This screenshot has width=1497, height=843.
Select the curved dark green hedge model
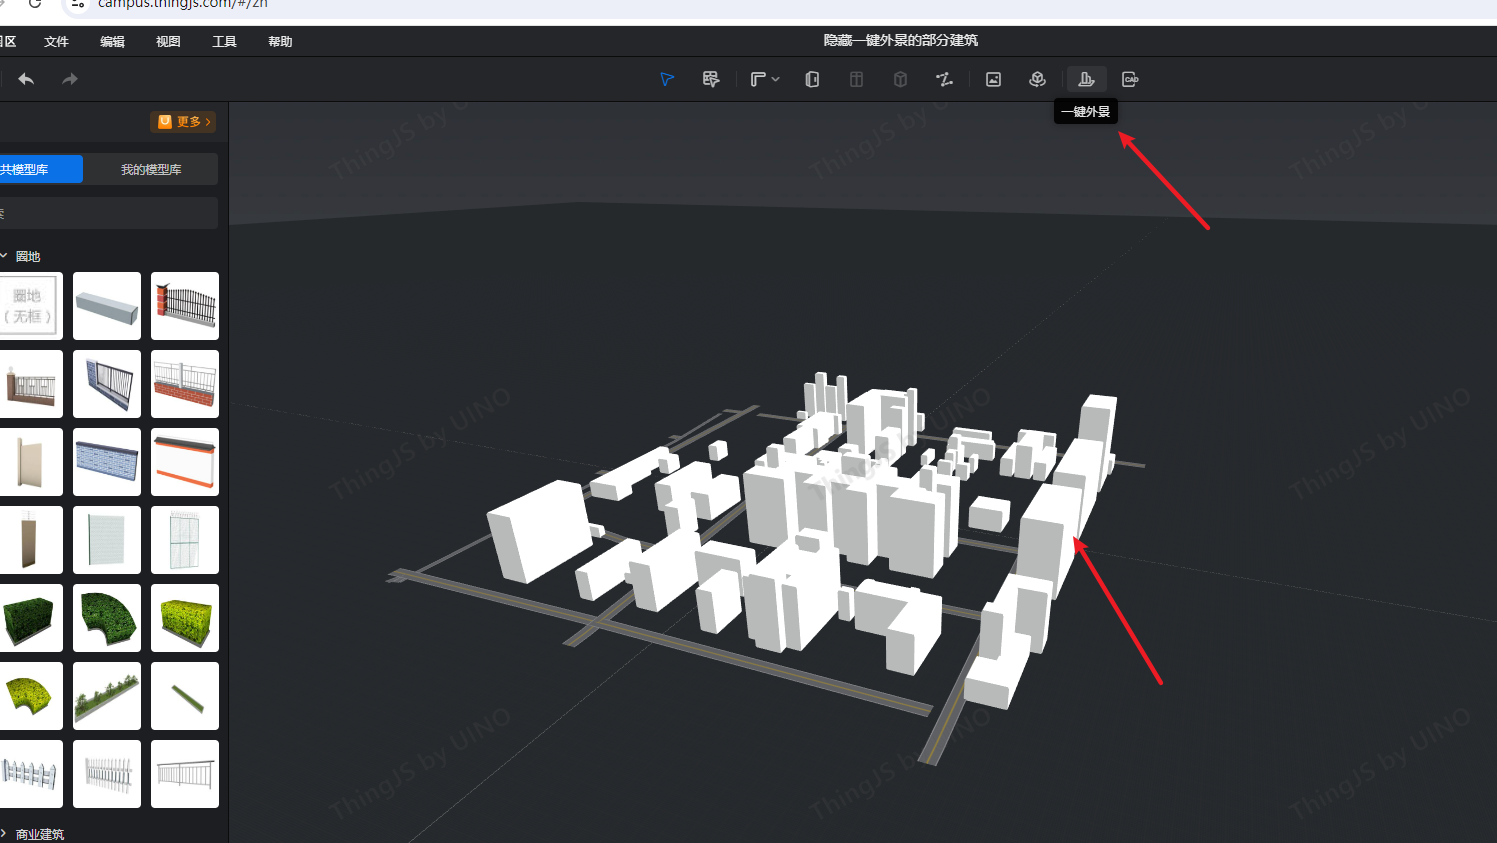107,618
